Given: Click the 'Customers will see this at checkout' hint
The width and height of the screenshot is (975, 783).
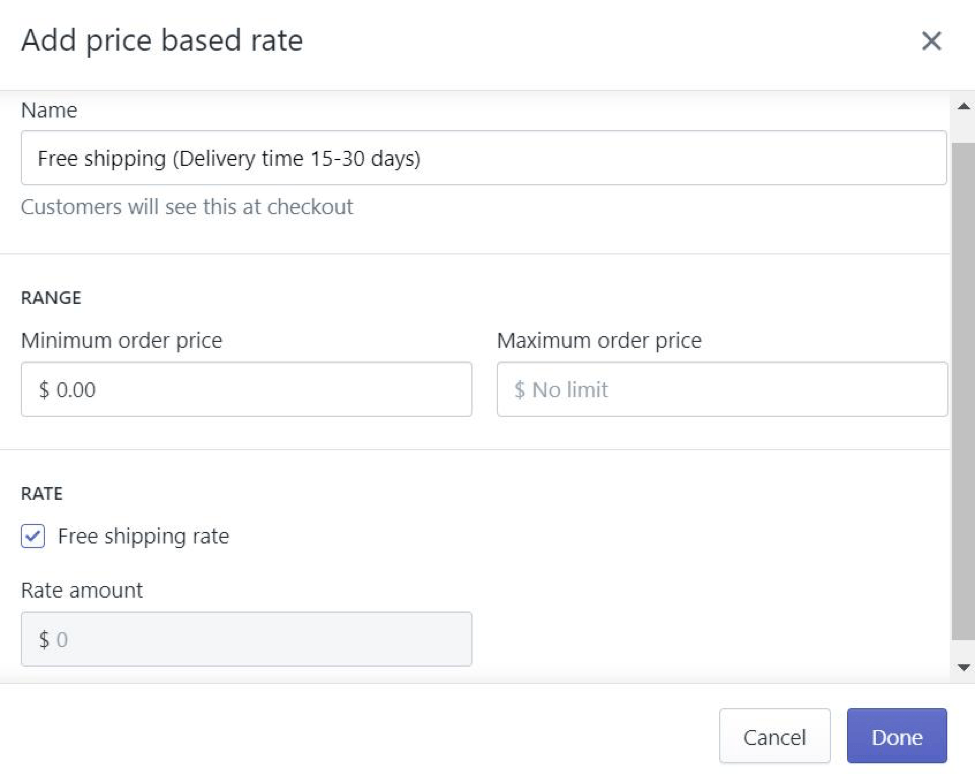Looking at the screenshot, I should point(187,208).
